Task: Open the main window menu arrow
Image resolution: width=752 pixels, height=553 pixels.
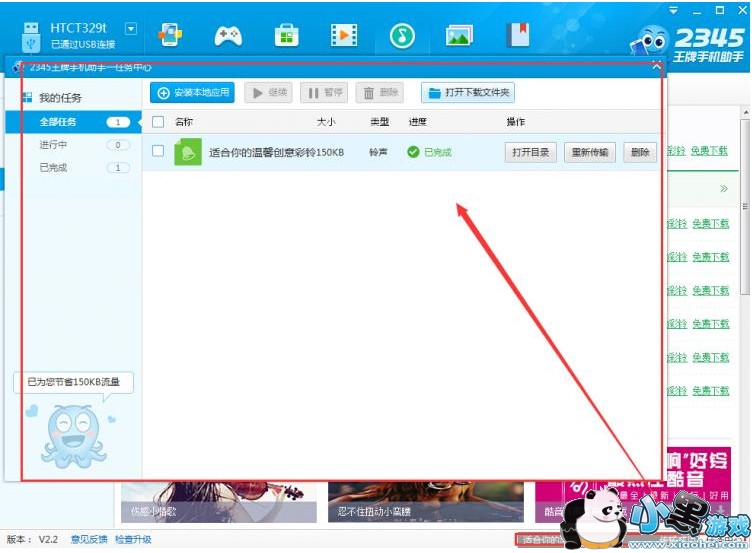Action: pyautogui.click(x=674, y=10)
